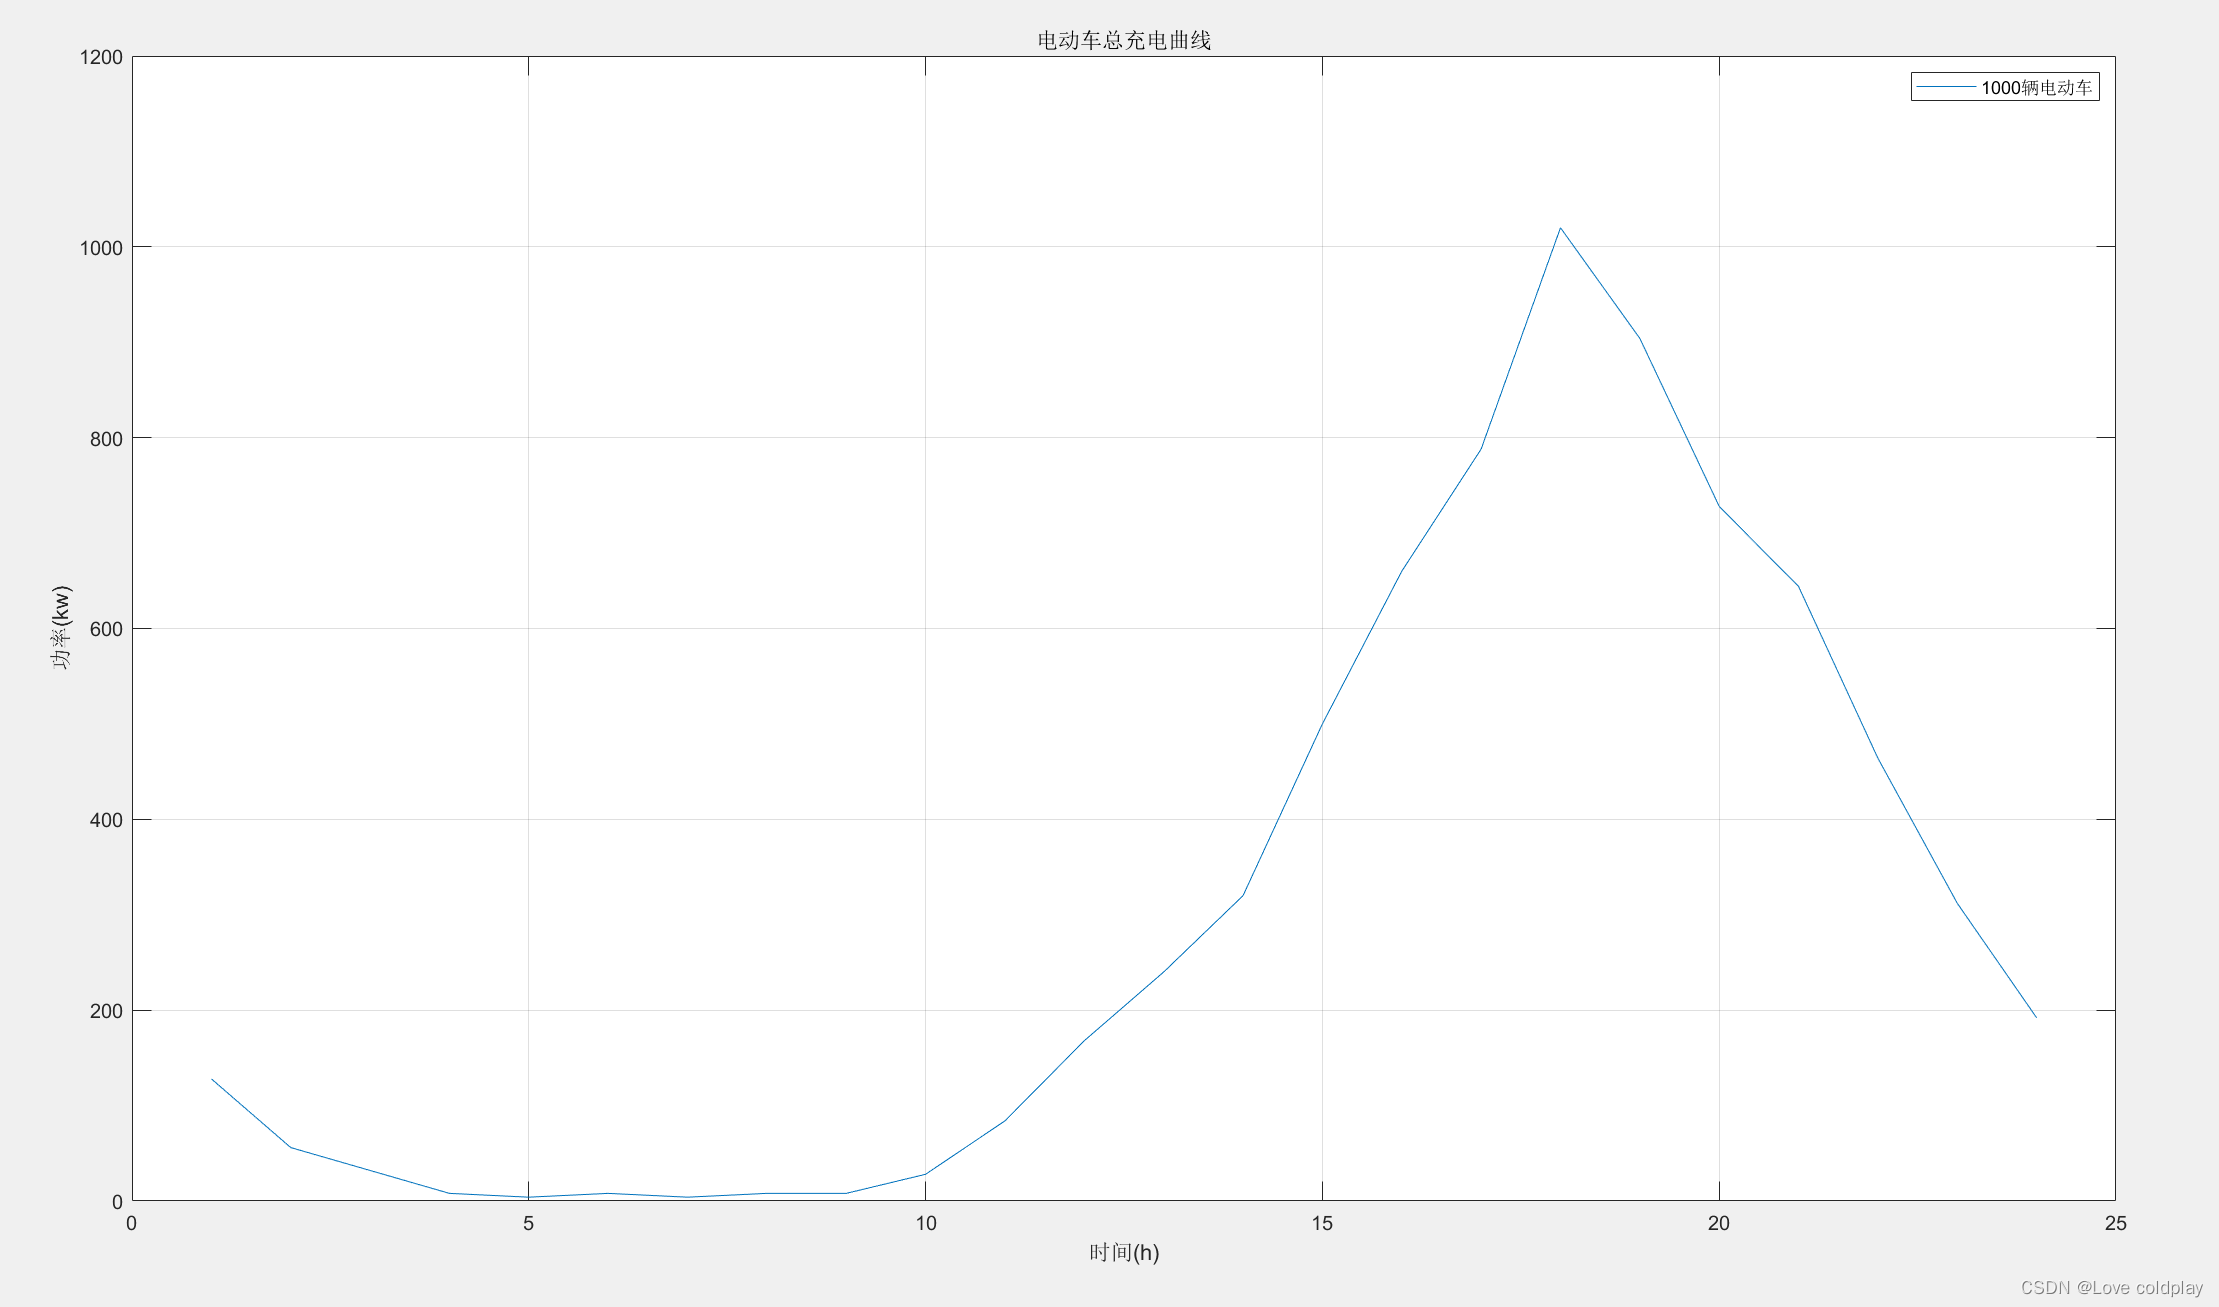The image size is (2219, 1307).
Task: Click the chart title 电动车总充电曲线
Action: tap(1124, 40)
